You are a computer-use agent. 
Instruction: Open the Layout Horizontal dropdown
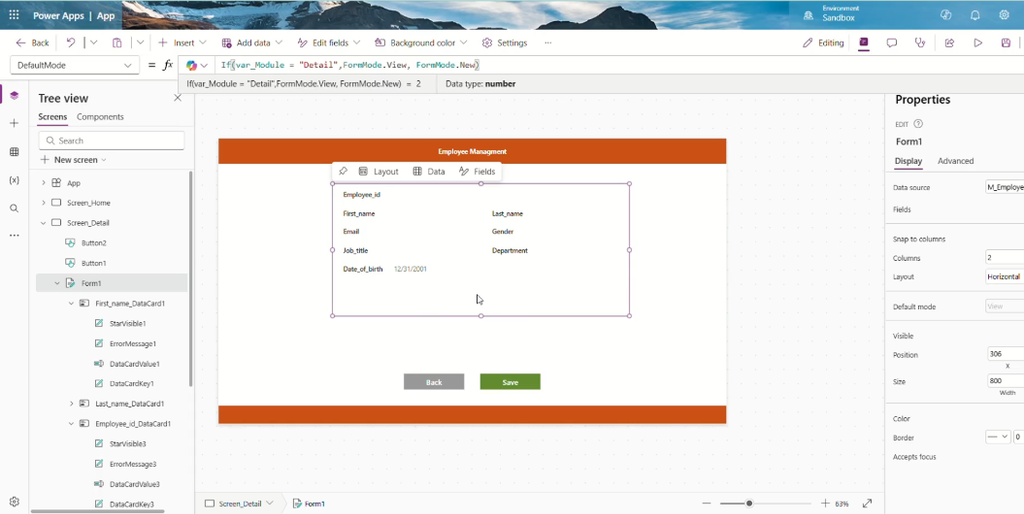1004,276
